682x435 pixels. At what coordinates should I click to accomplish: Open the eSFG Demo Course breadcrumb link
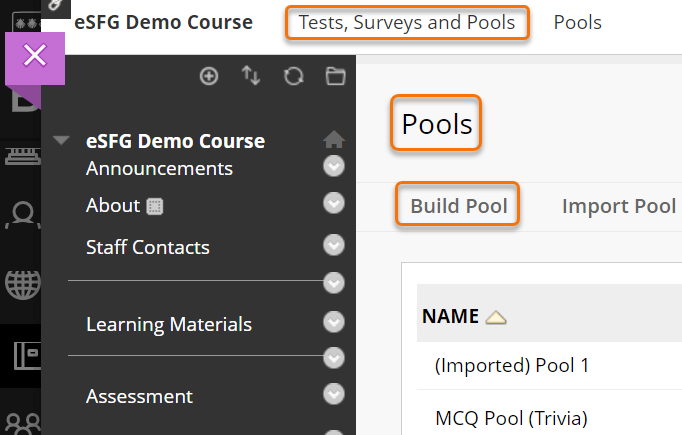point(163,22)
